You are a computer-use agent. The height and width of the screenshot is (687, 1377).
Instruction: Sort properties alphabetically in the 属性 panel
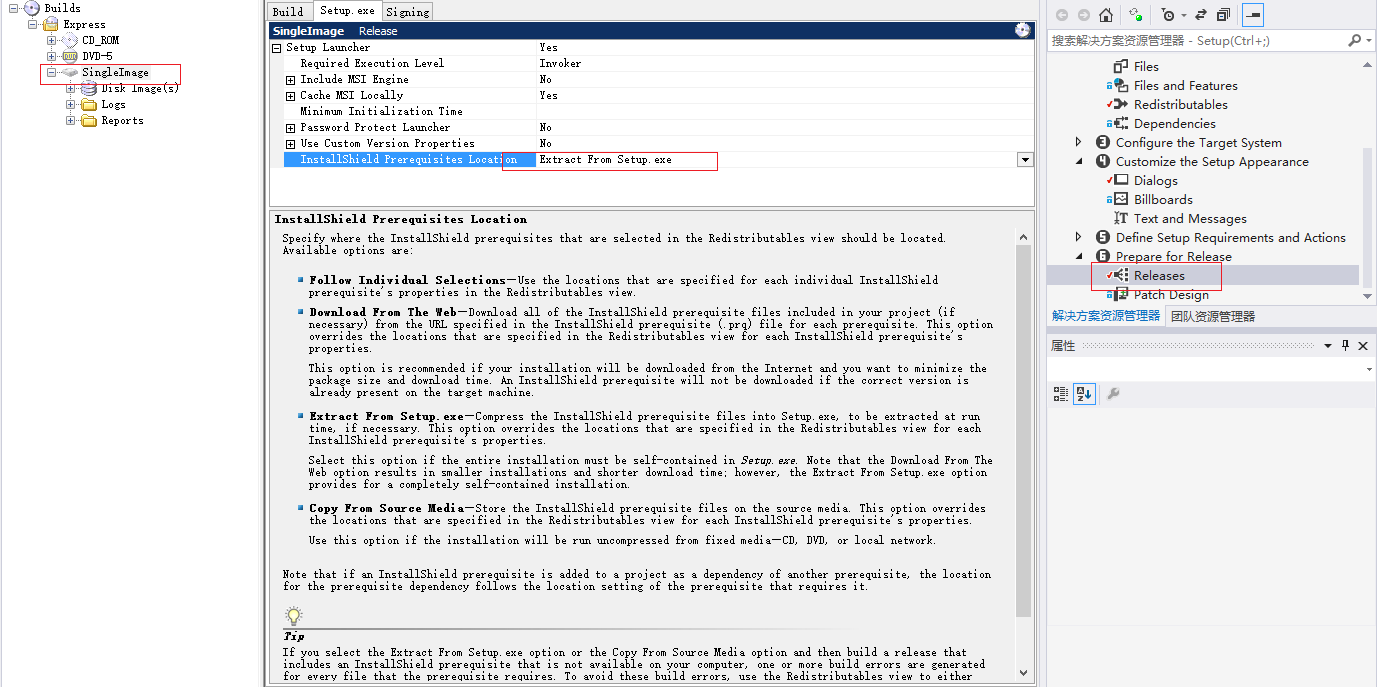click(x=1085, y=392)
